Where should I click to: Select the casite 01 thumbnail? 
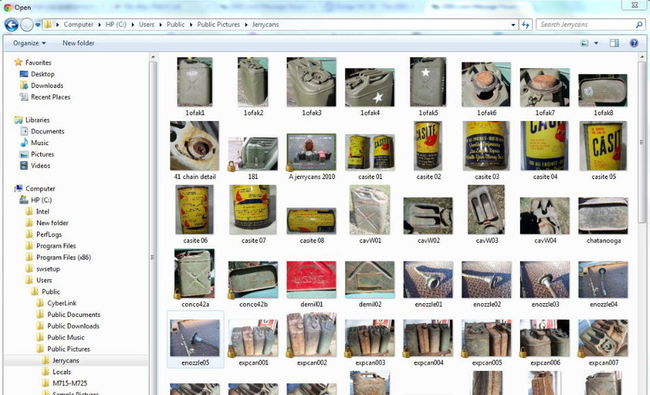(x=370, y=152)
